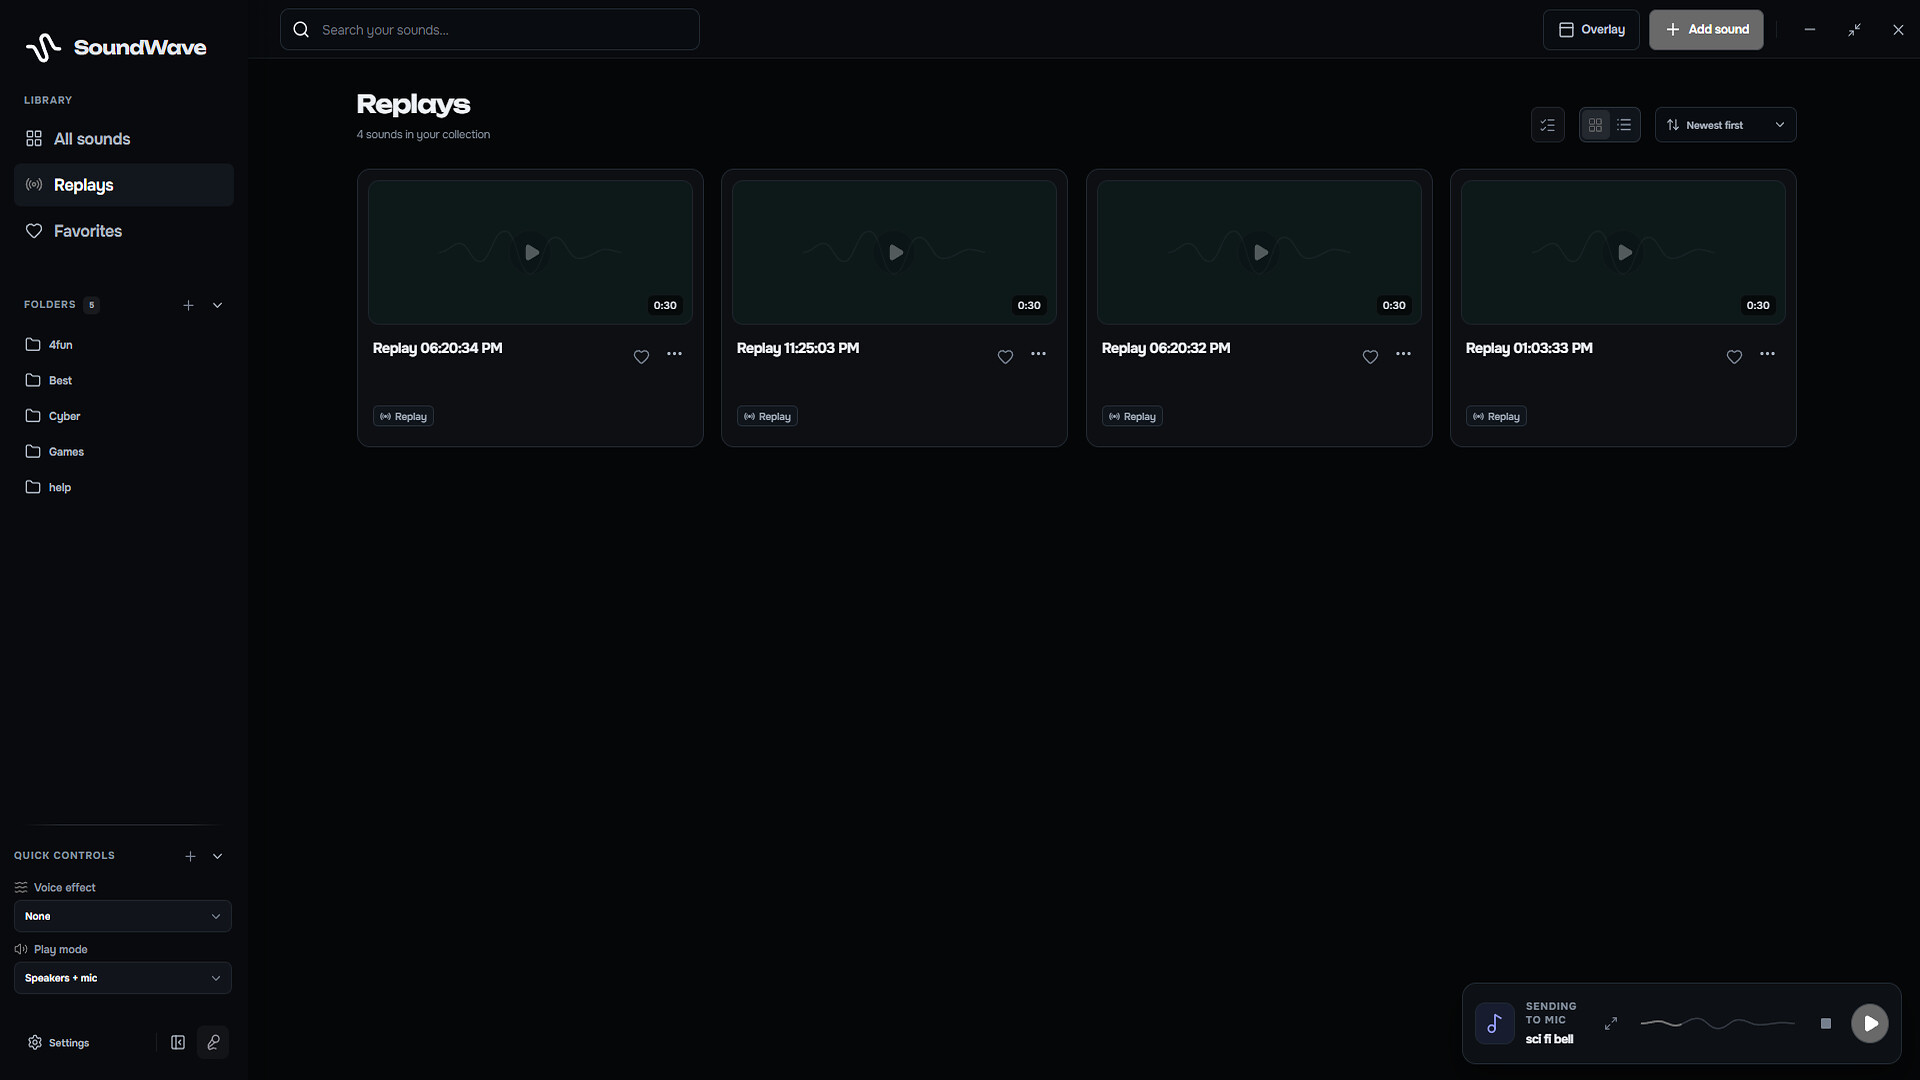
Task: Click the 4 sounds in your collection text
Action: click(423, 135)
